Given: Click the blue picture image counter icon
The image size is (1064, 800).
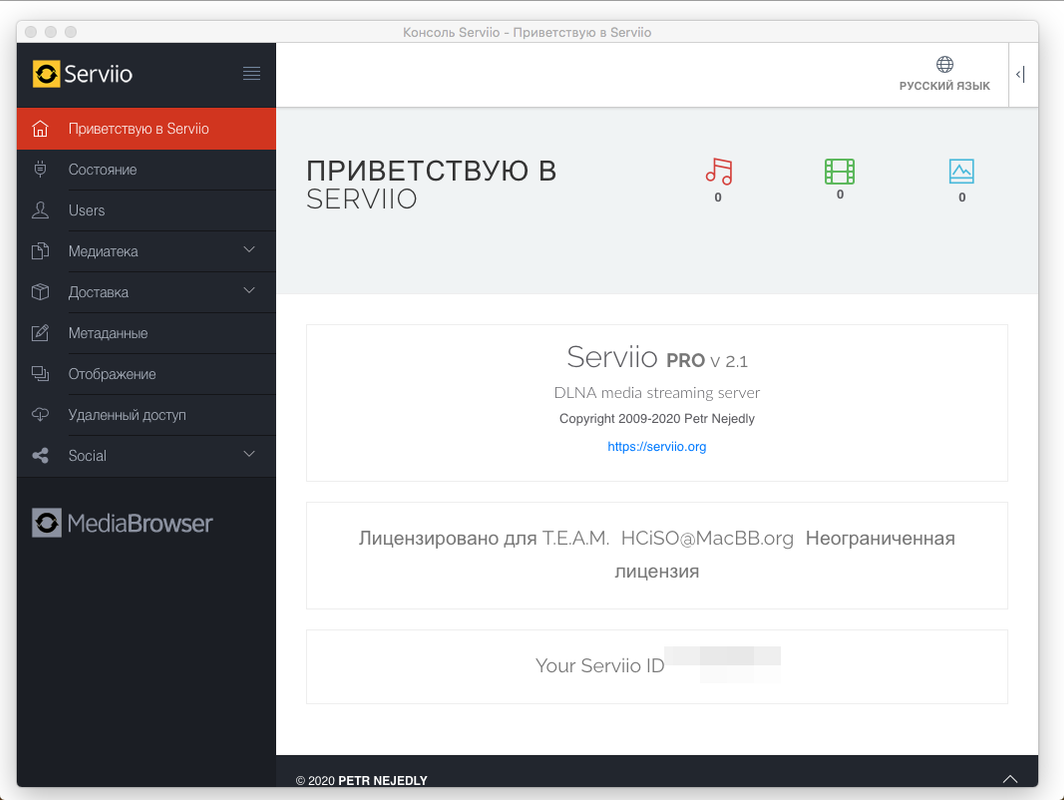Looking at the screenshot, I should tap(962, 171).
